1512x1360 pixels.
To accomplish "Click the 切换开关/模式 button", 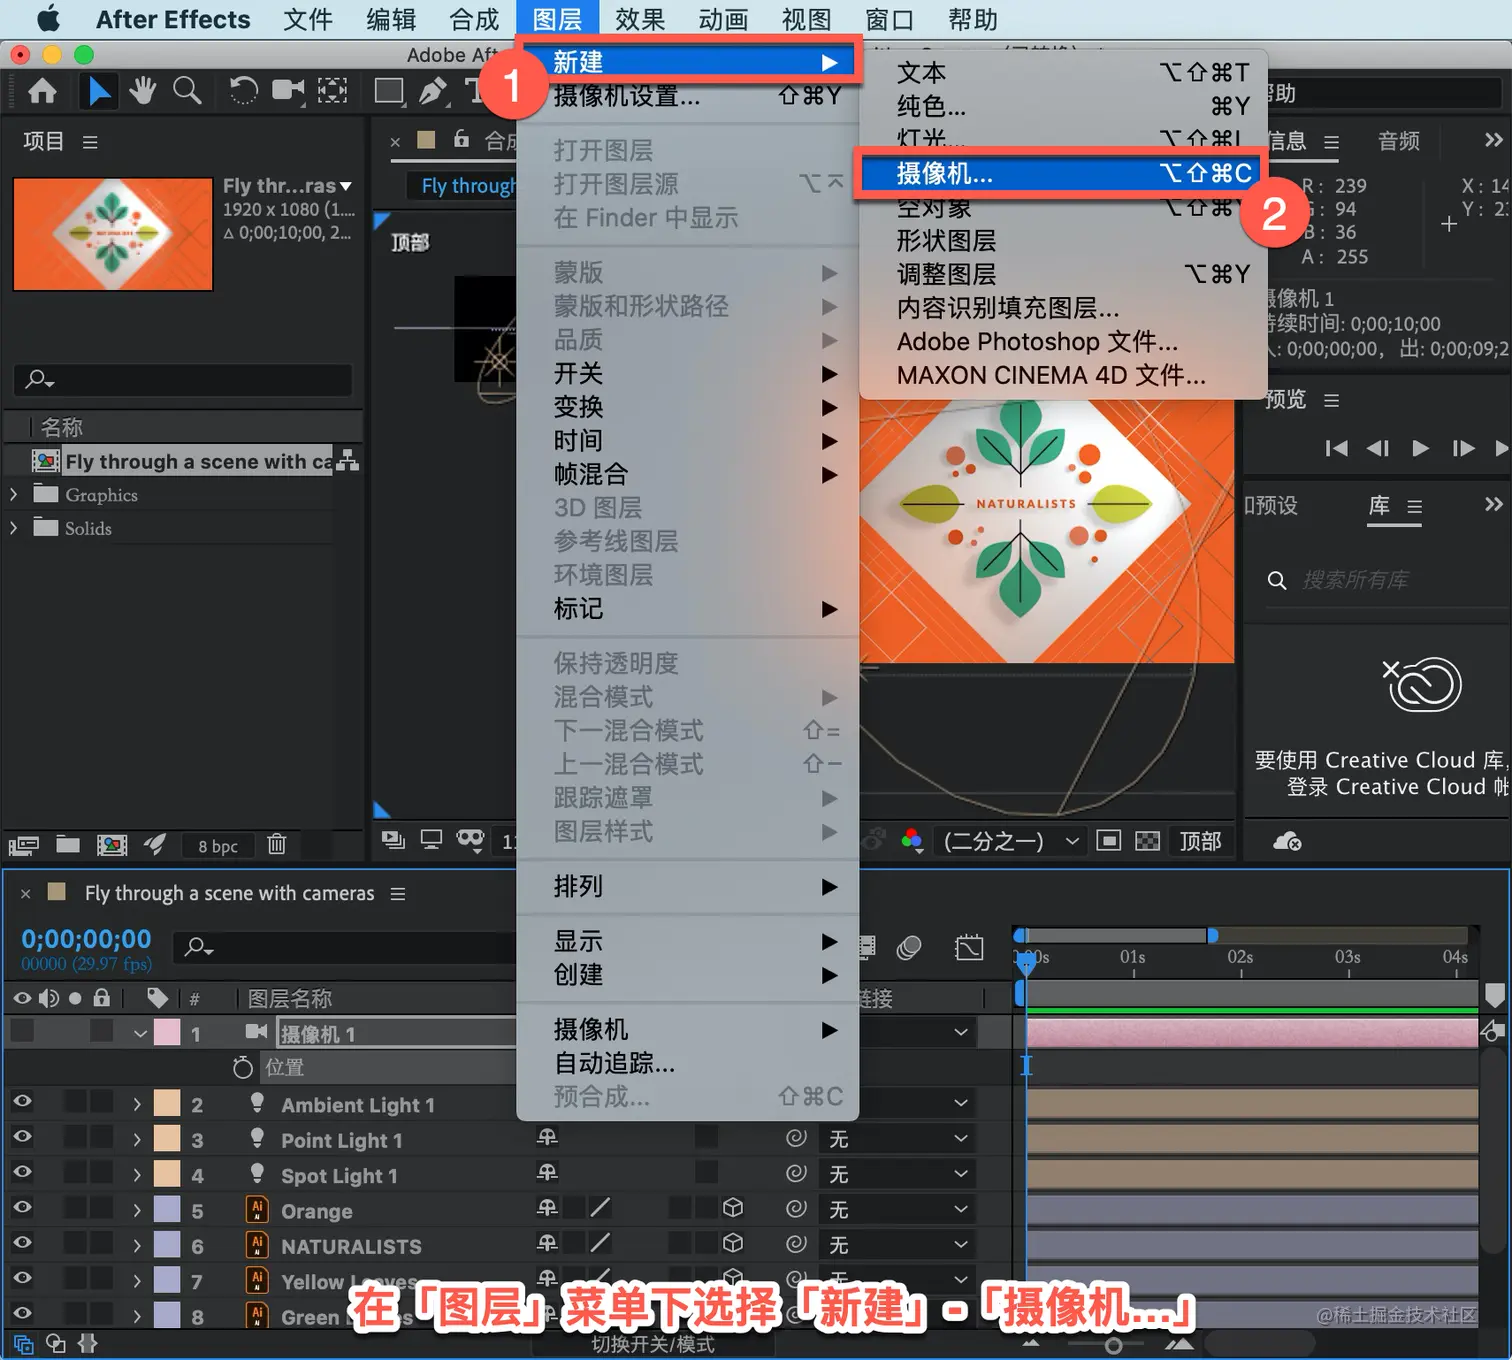I will point(653,1344).
